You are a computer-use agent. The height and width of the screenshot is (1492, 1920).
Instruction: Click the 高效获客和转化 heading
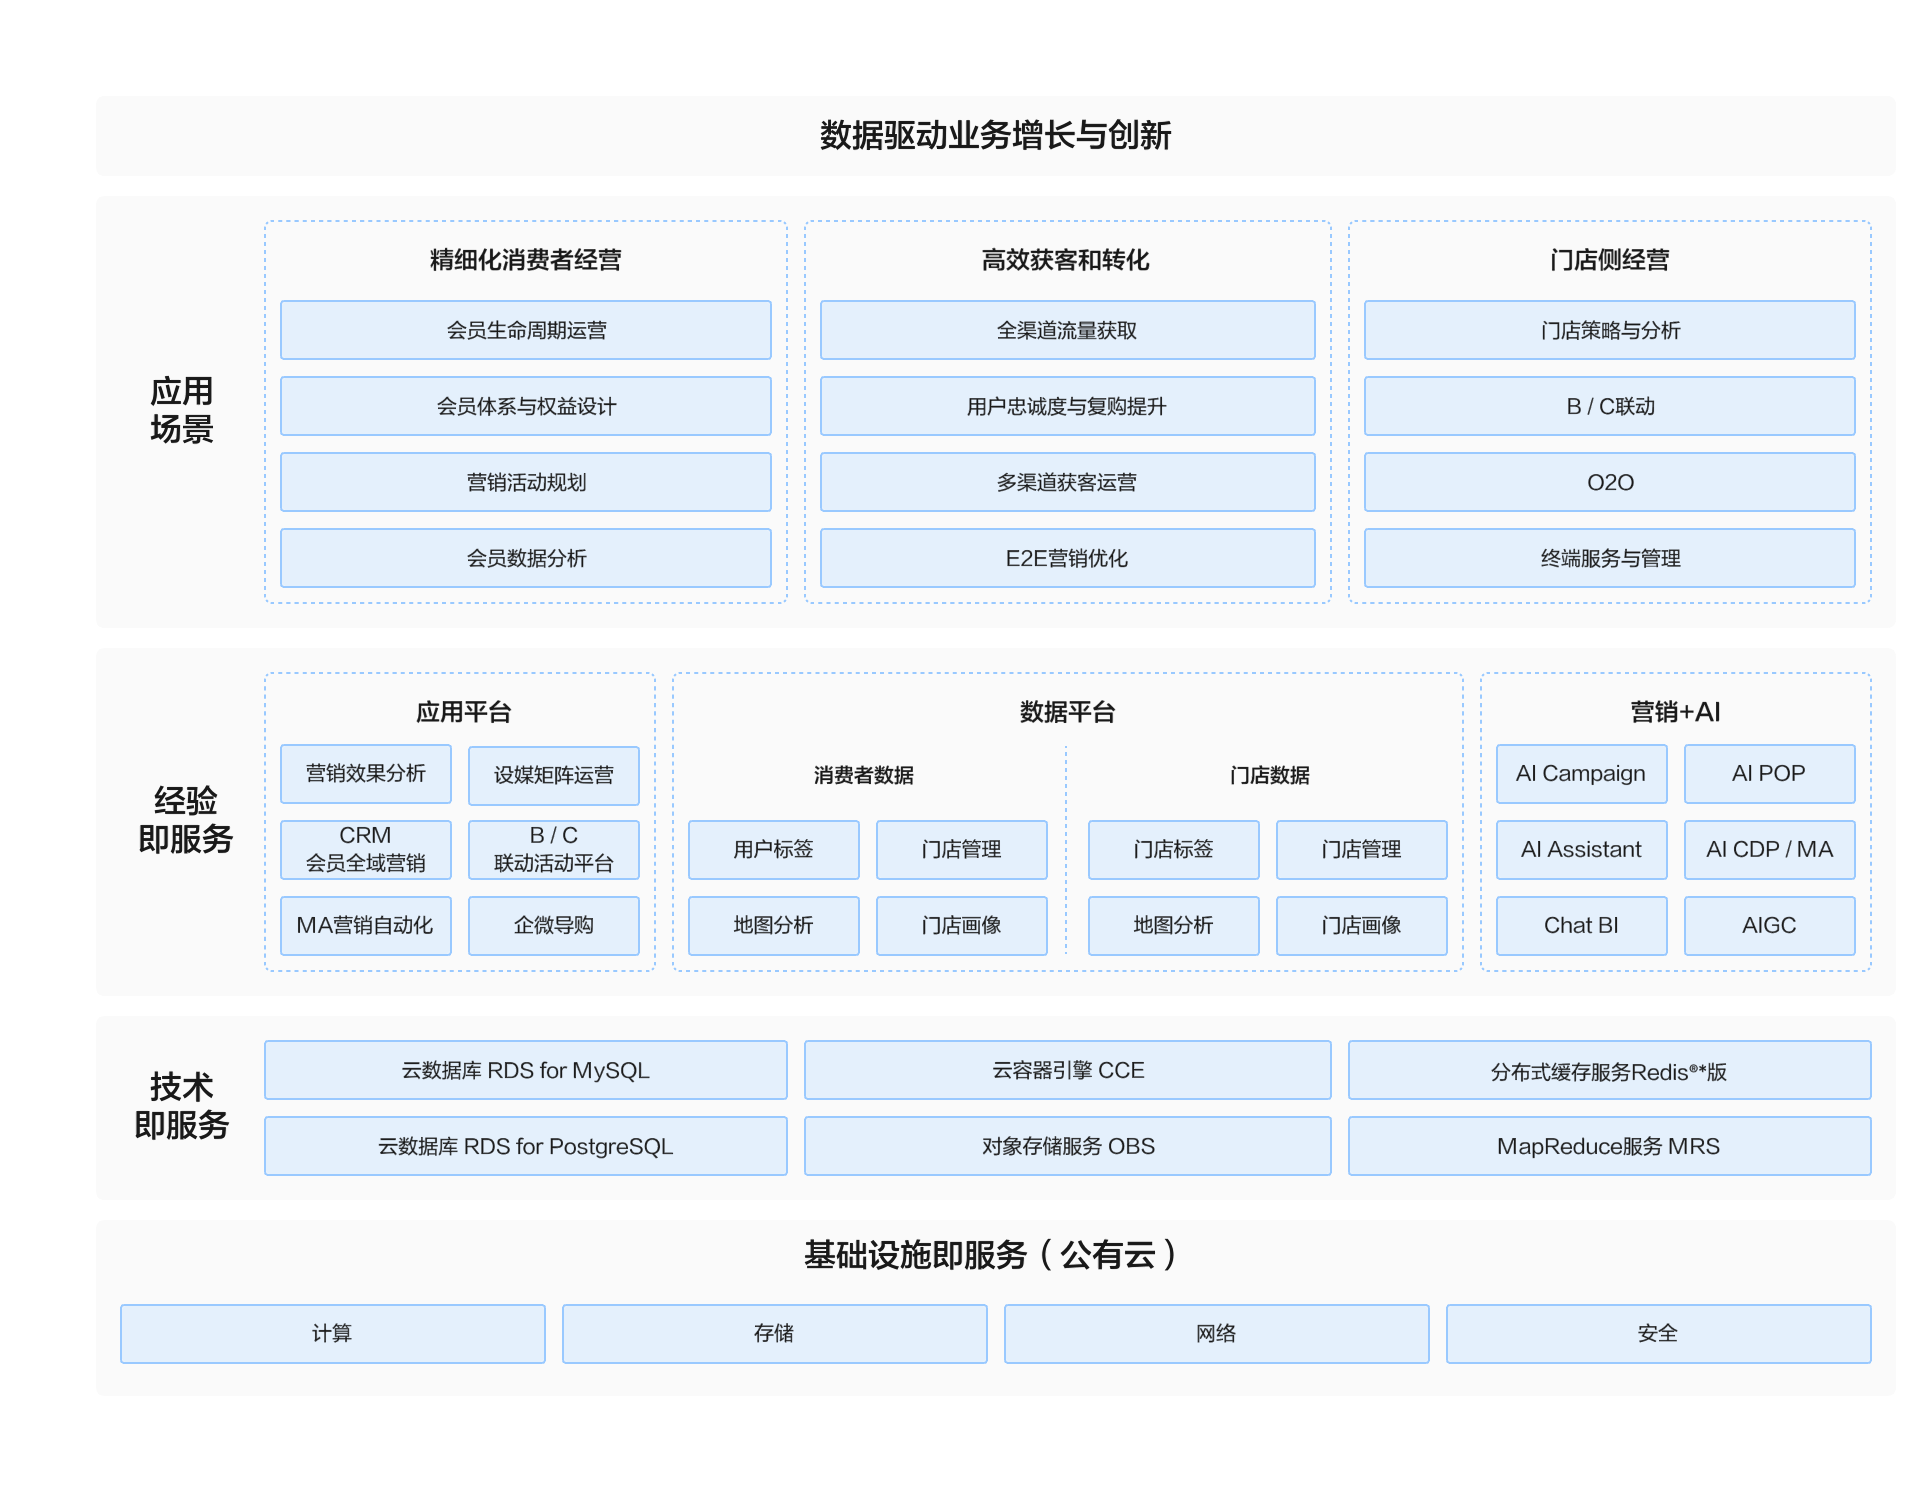(1066, 260)
